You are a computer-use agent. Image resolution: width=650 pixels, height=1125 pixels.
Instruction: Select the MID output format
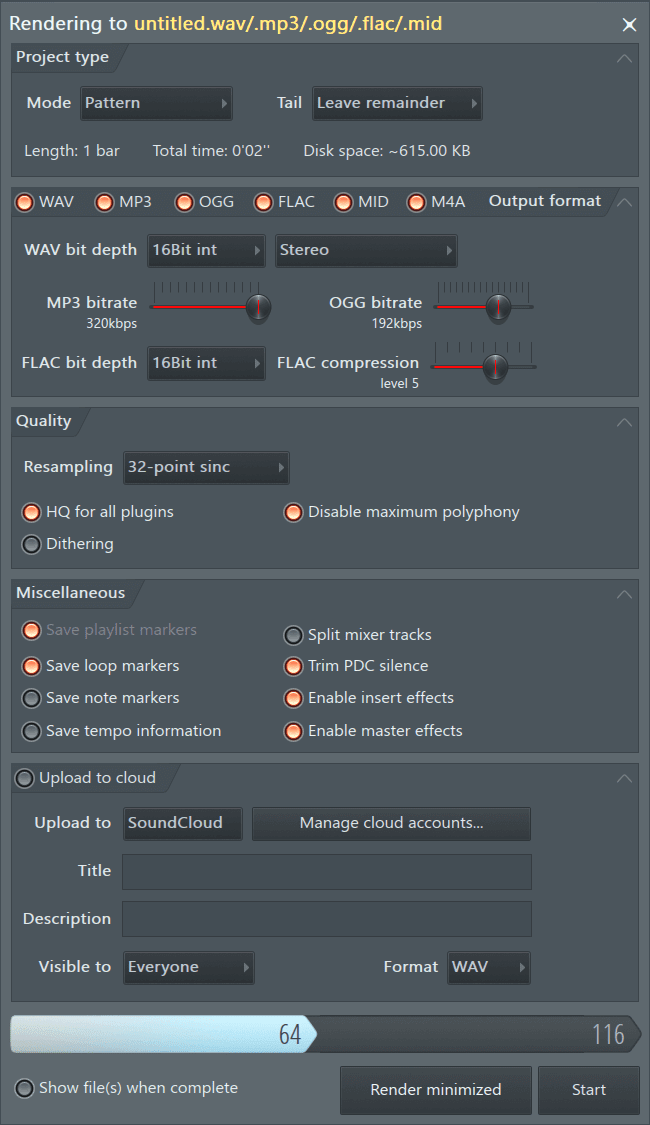[x=343, y=202]
